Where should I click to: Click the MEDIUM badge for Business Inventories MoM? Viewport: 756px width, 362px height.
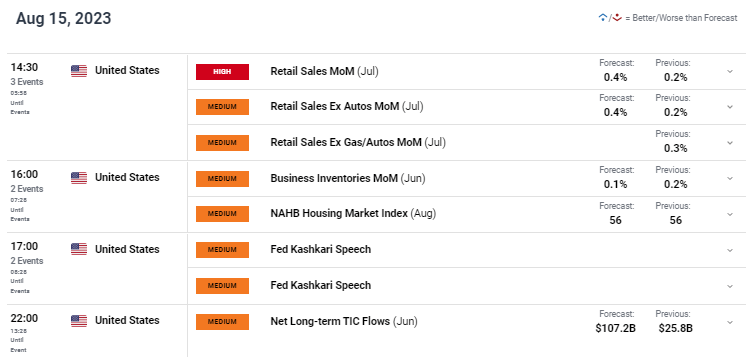[222, 179]
